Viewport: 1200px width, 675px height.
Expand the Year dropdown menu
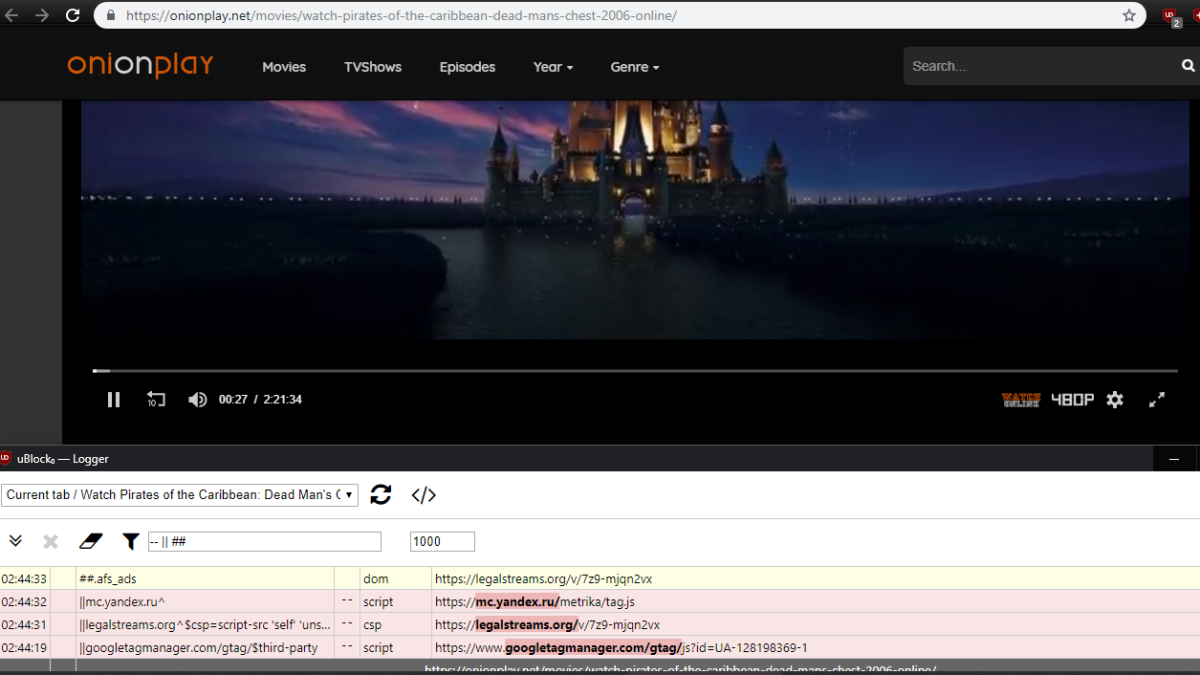point(553,67)
